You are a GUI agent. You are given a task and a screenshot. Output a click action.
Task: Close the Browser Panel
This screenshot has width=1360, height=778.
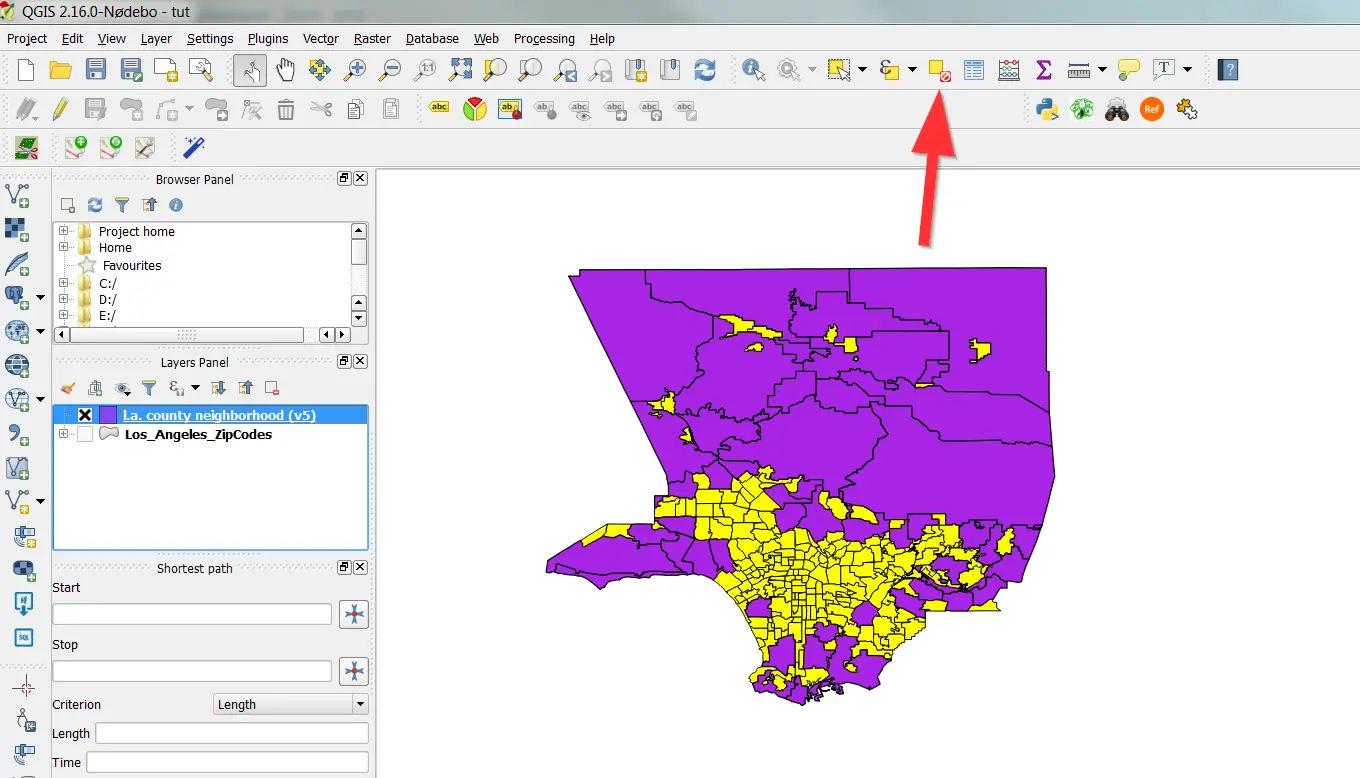pos(361,178)
